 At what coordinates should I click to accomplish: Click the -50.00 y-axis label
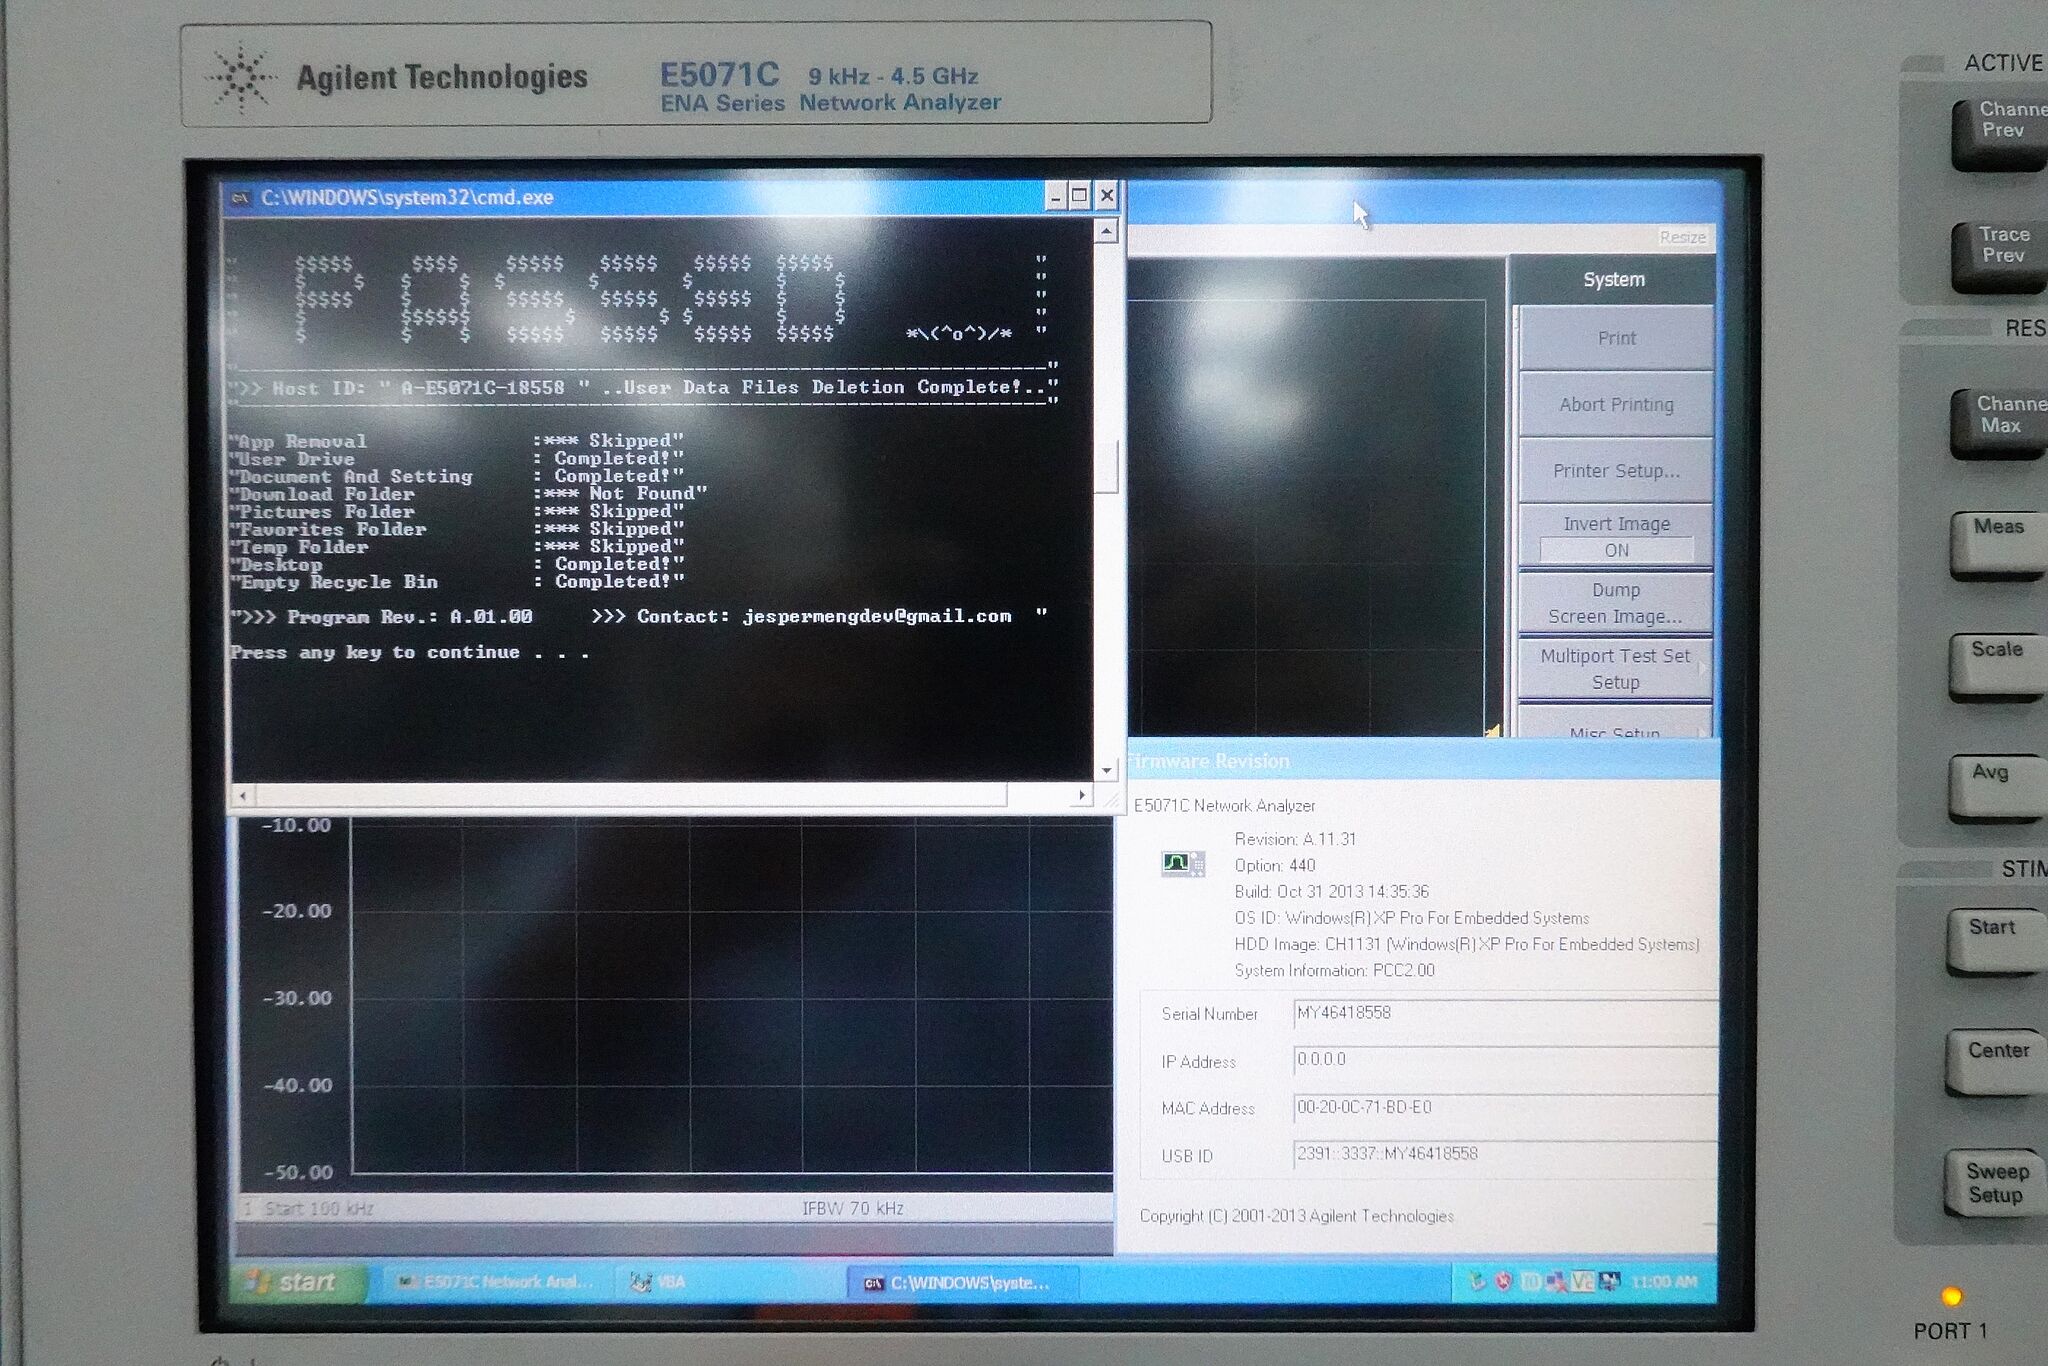pyautogui.click(x=296, y=1172)
